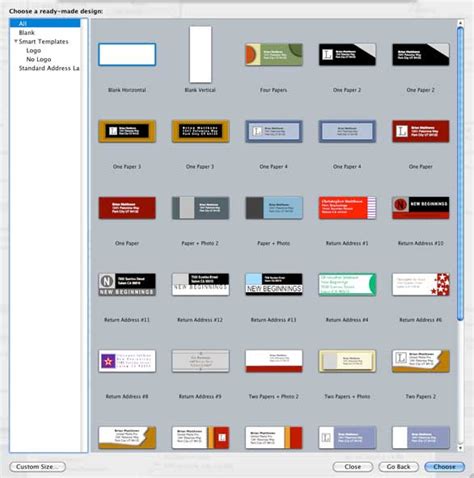Pick blue-bordered One Paper 4 without logo
Viewport: 474px width, 478px height.
point(347,131)
